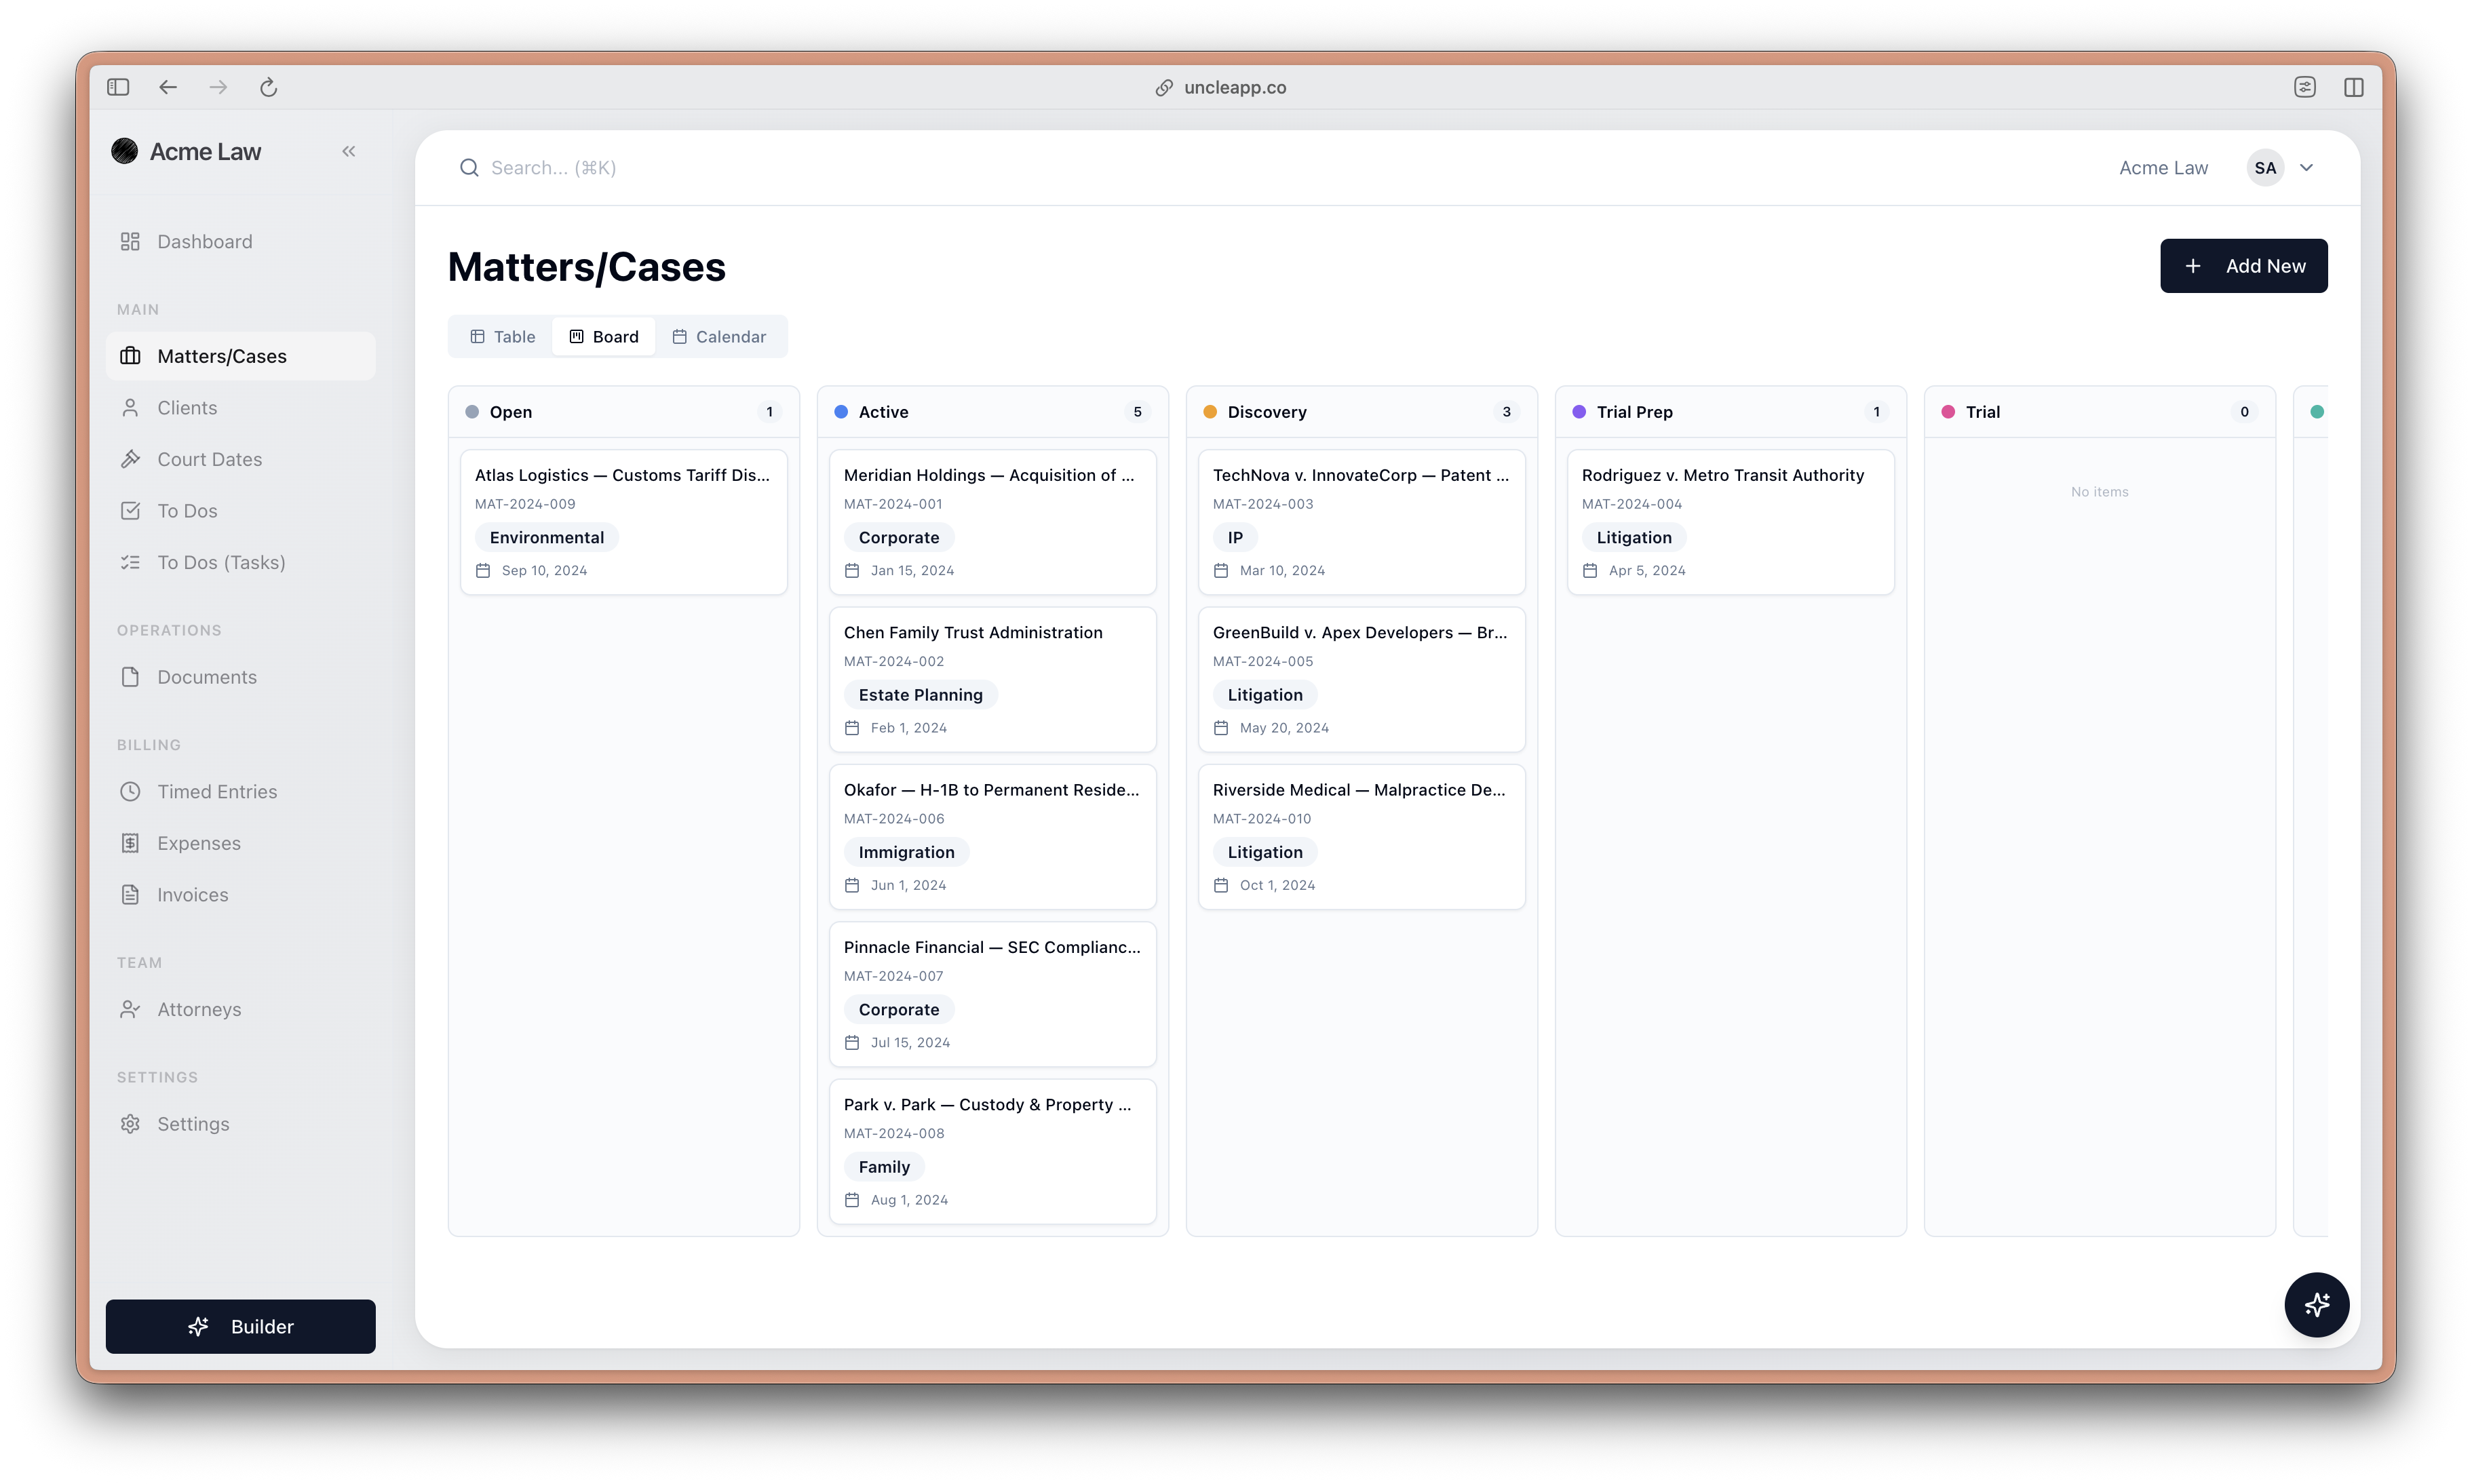Open the browser split view panel
This screenshot has height=1484, width=2472.
click(2354, 88)
